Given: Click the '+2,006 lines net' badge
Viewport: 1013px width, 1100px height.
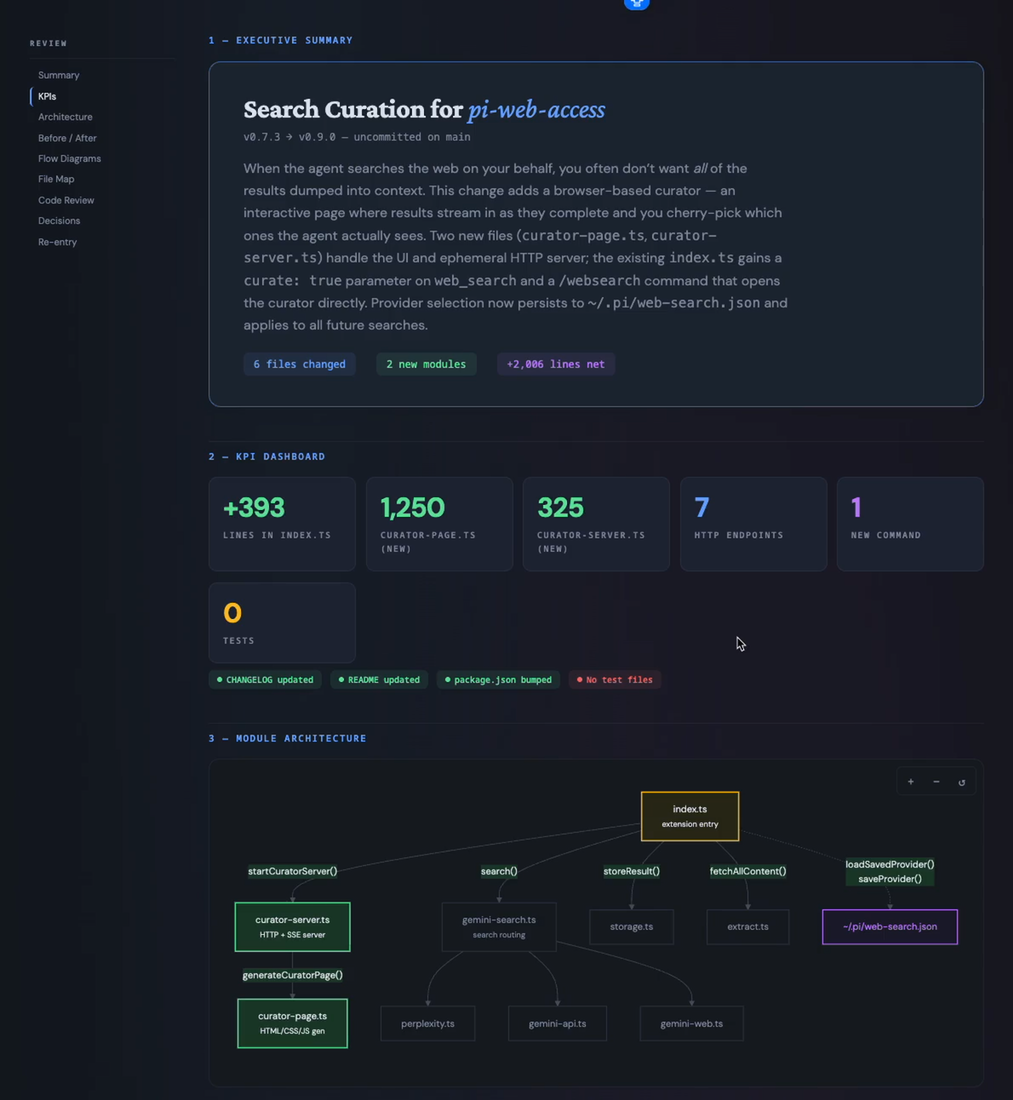Looking at the screenshot, I should (x=556, y=364).
